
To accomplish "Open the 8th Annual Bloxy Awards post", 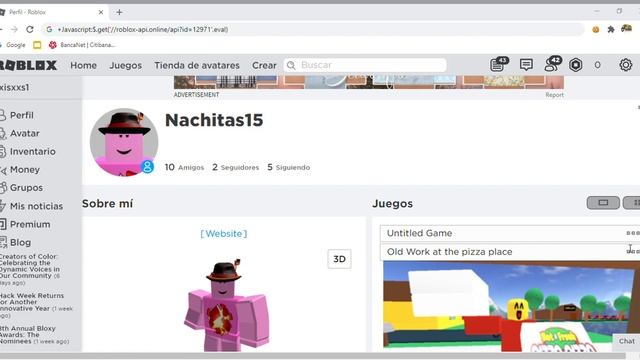I will click(34, 335).
